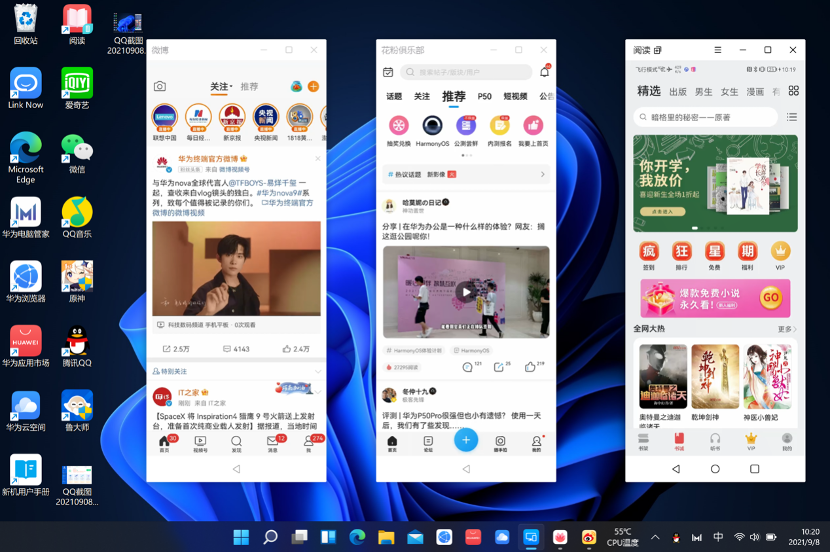This screenshot has height=552, width=830.
Task: Open 抽奖兑换 icon in 花粉俱乐部
Action: pyautogui.click(x=399, y=125)
